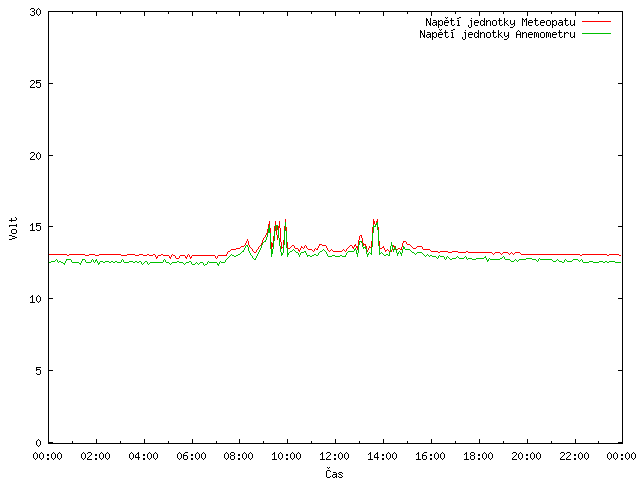Click x-axis time label 10:00
Viewport: 640px width, 480px height.
click(x=287, y=456)
